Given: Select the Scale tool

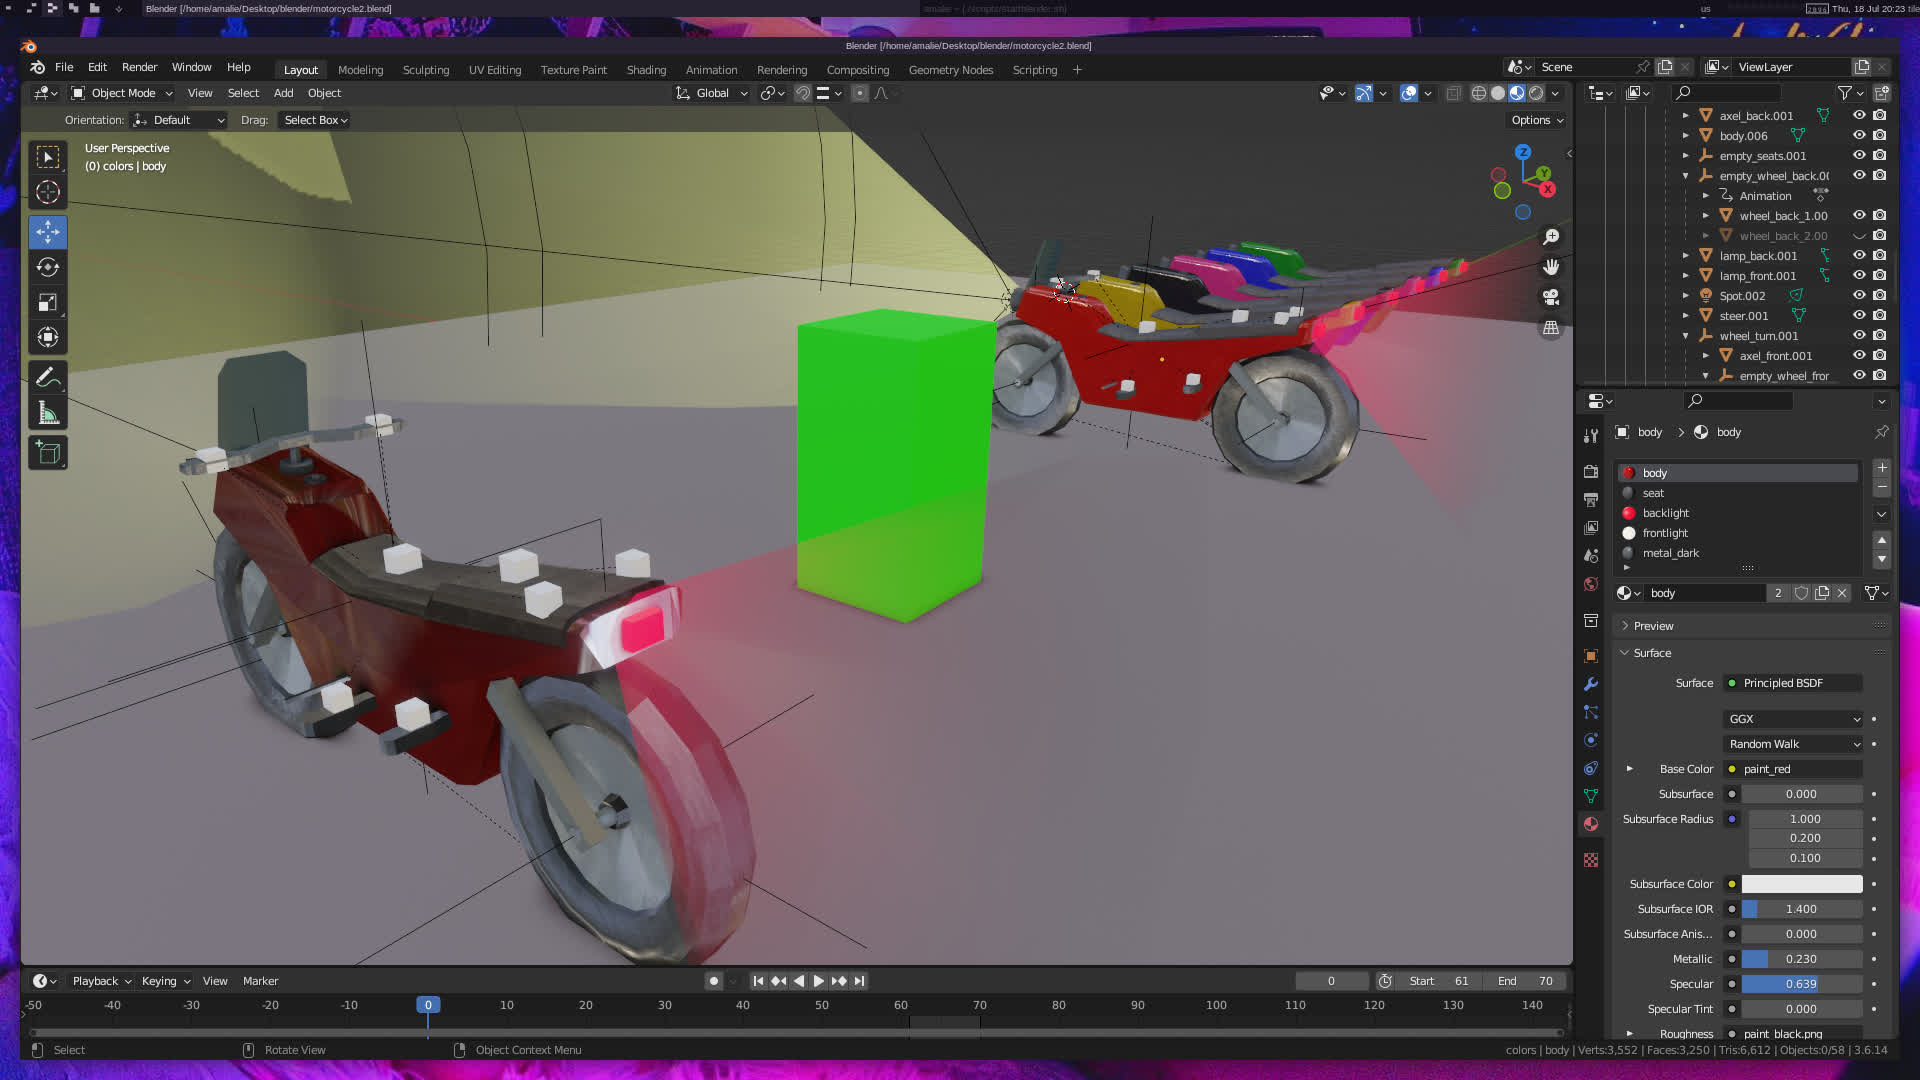Looking at the screenshot, I should pyautogui.click(x=47, y=302).
